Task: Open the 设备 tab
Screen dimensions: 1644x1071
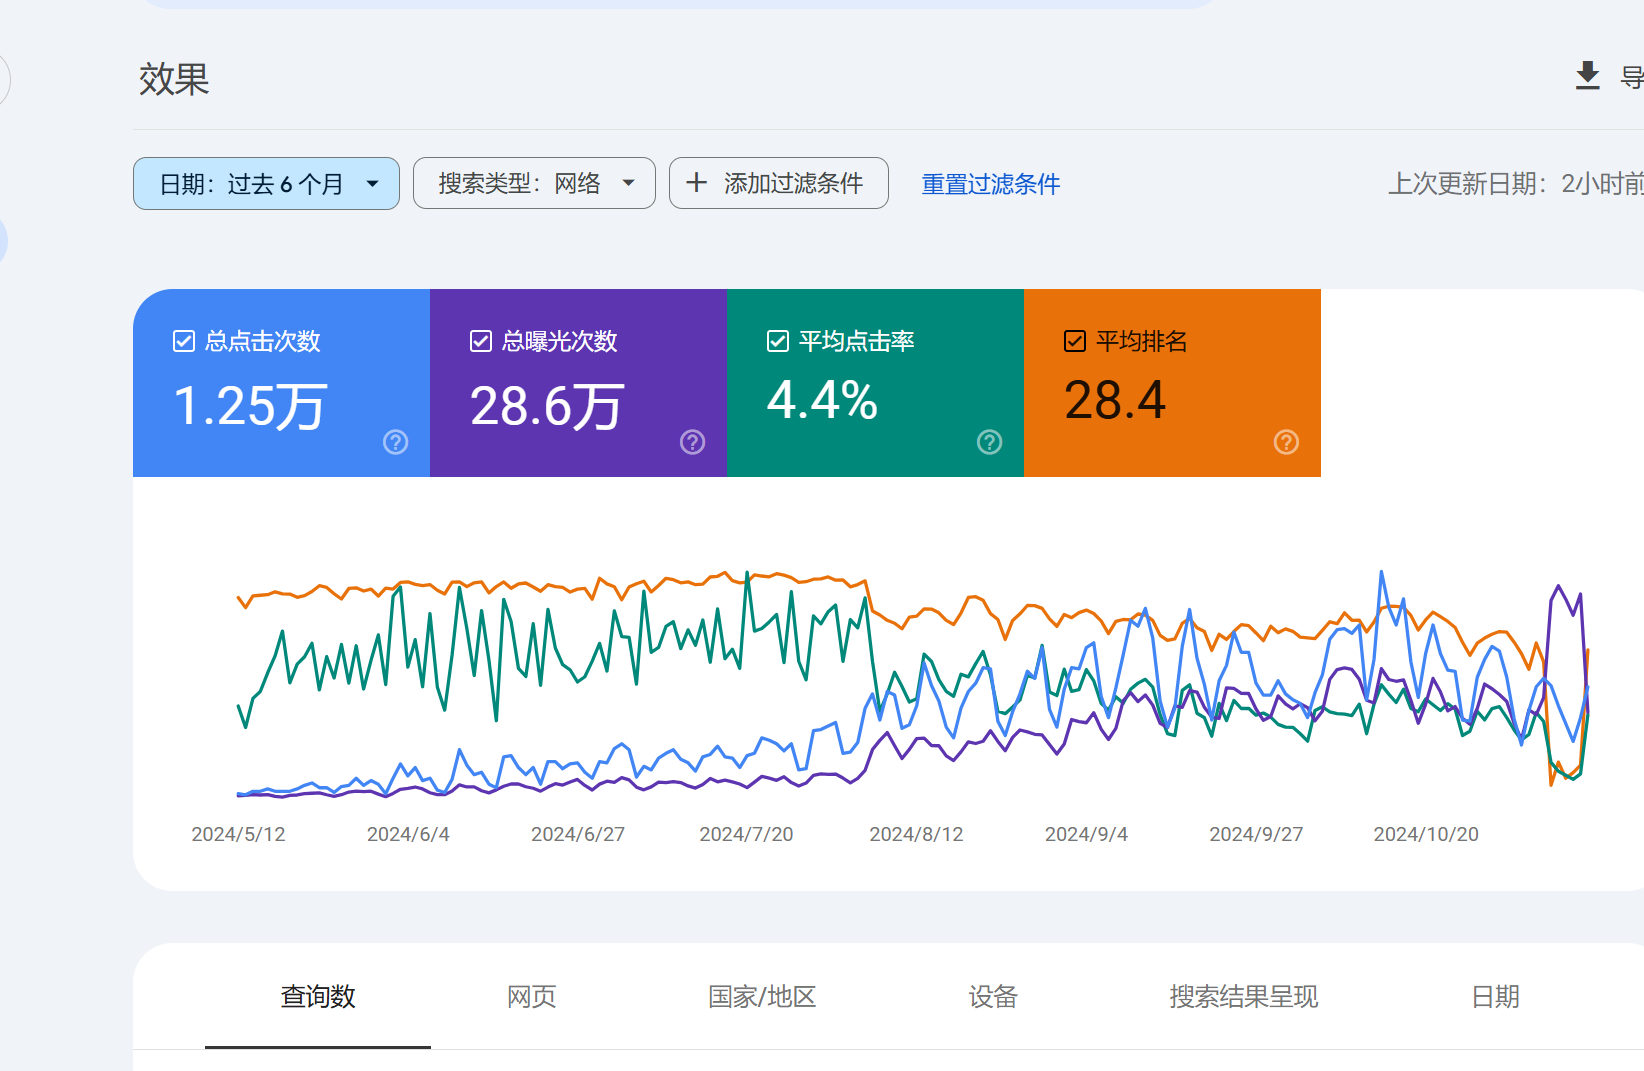Action: 992,996
